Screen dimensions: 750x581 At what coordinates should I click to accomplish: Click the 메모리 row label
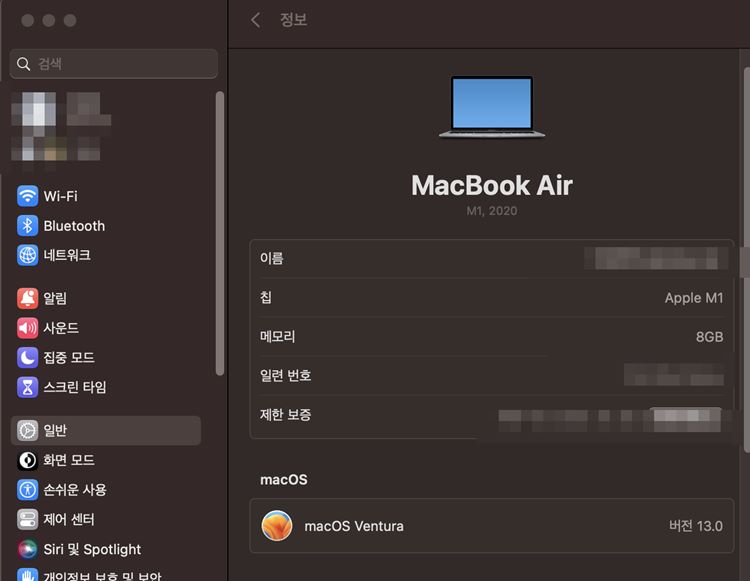[x=277, y=337]
